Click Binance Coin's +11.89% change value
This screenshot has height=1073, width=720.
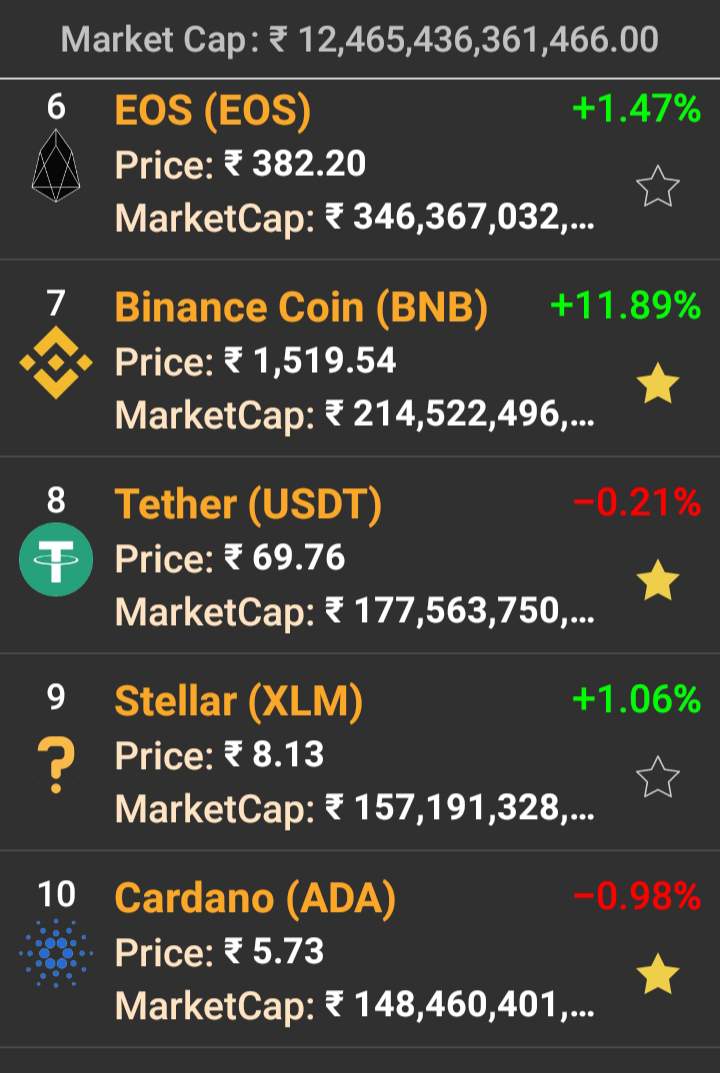[x=625, y=306]
